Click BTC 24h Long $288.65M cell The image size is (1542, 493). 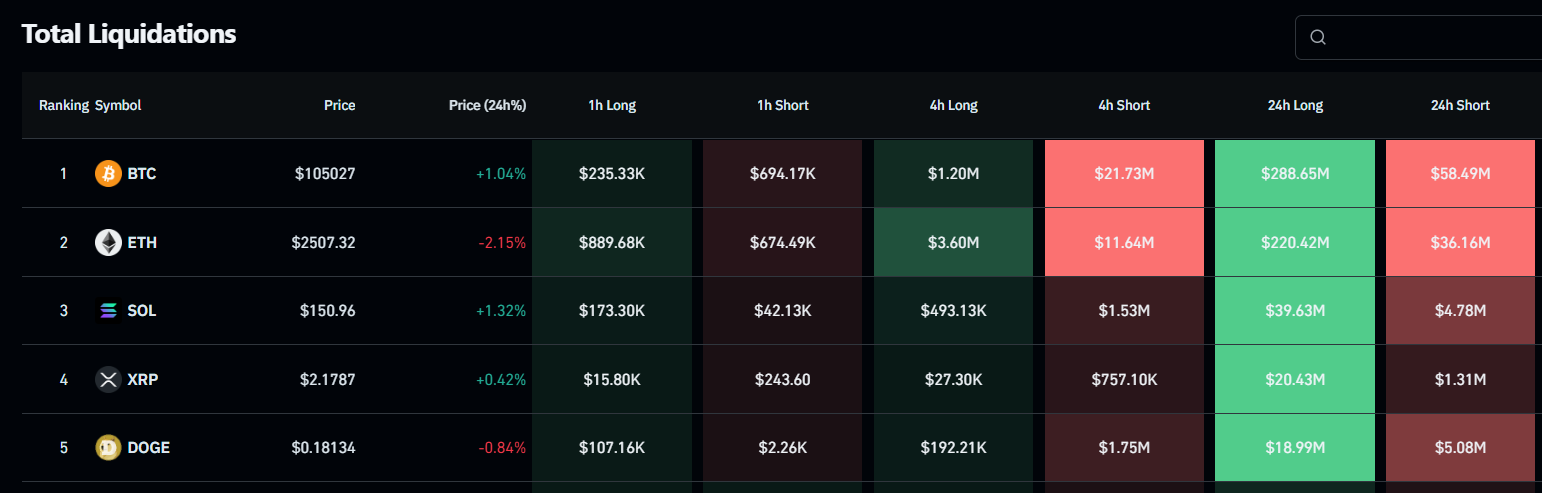(x=1295, y=174)
